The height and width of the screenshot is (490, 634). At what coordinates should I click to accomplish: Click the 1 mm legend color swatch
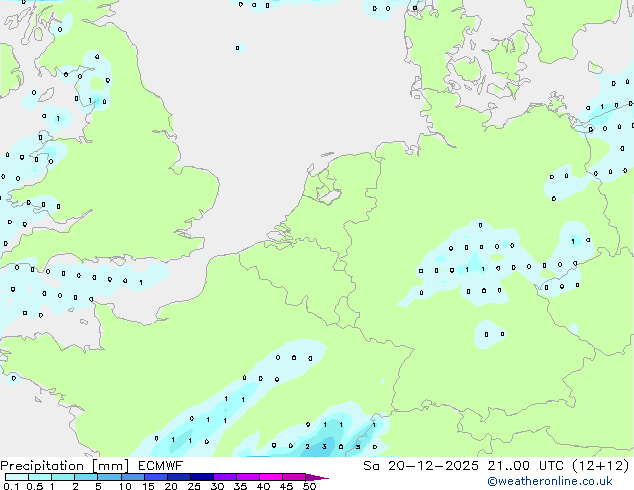(63, 477)
